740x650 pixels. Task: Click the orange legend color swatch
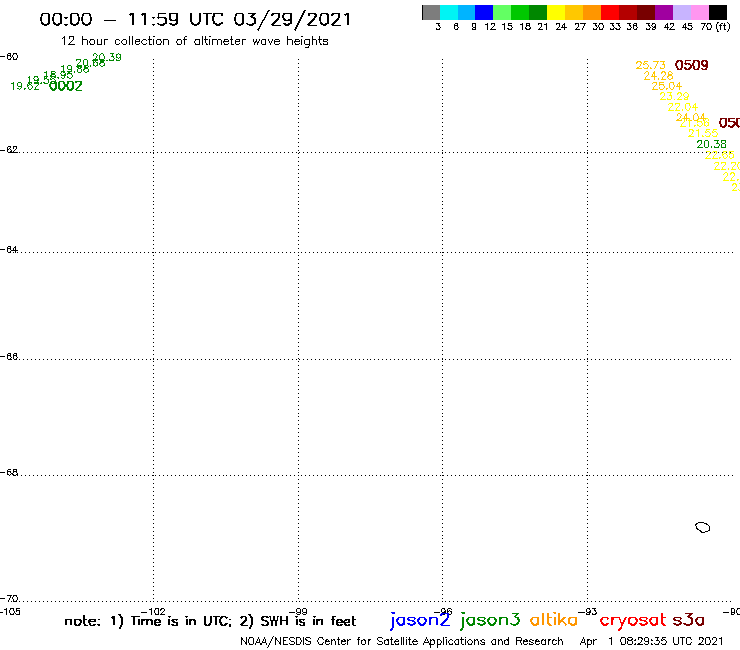click(x=592, y=12)
